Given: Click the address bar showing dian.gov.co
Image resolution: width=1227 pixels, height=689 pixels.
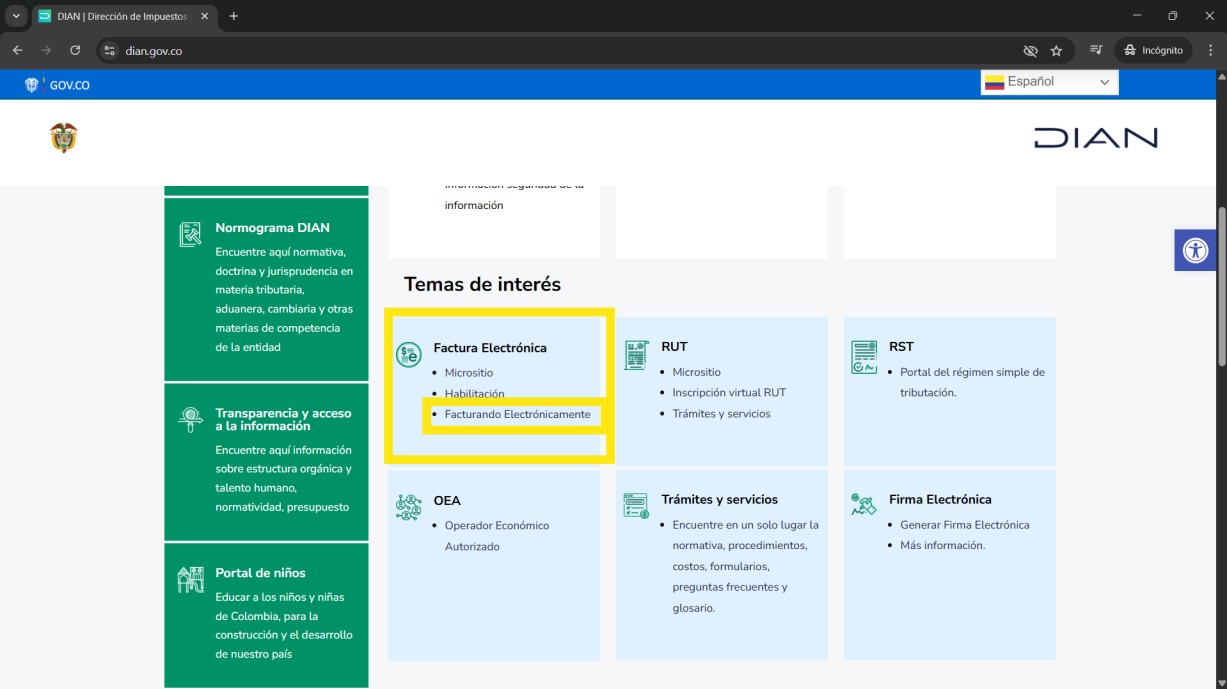Looking at the screenshot, I should coord(560,50).
